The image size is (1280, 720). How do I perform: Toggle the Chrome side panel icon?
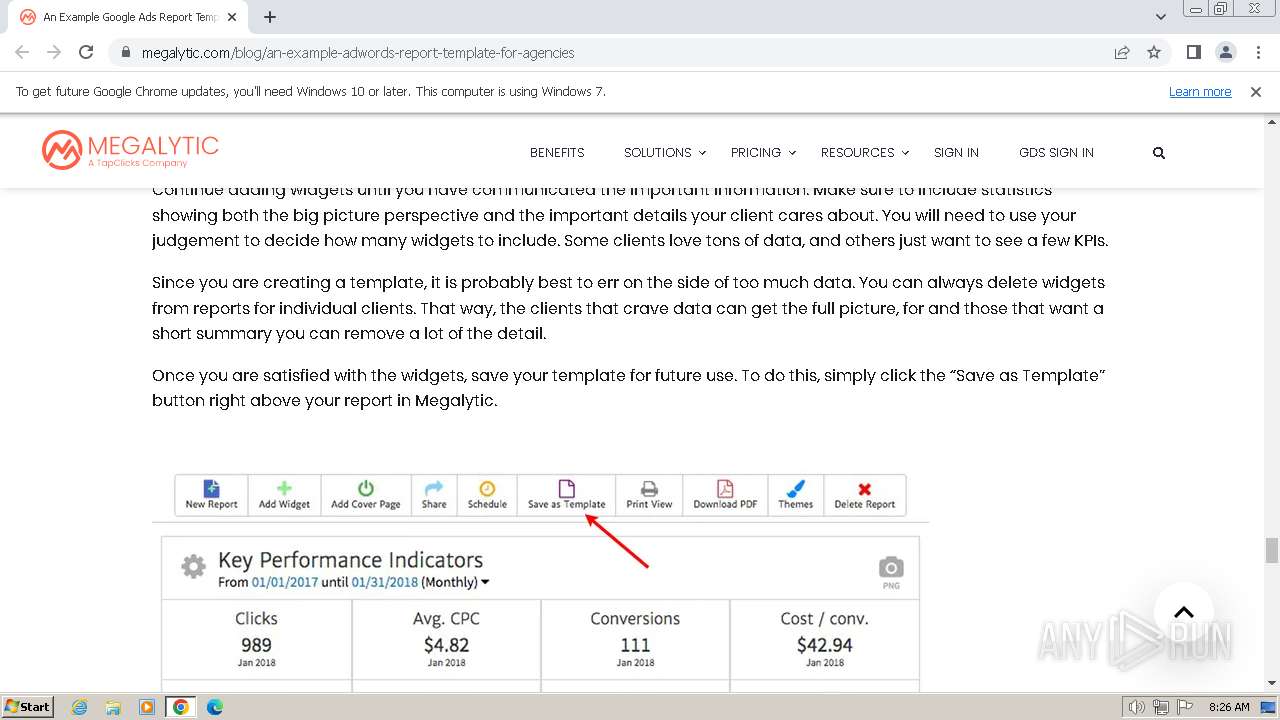click(1193, 52)
